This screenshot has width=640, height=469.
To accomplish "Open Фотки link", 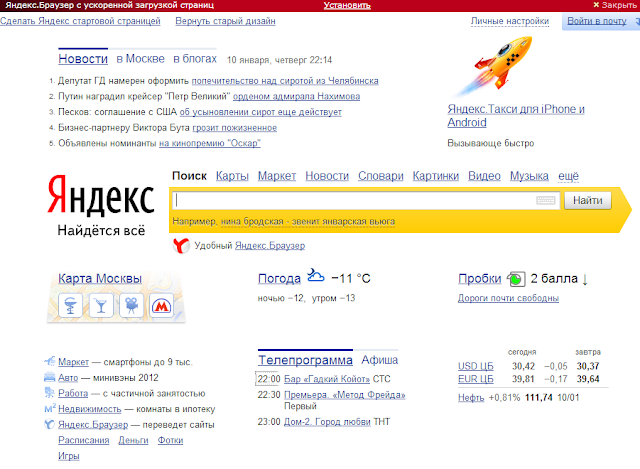I will pyautogui.click(x=170, y=440).
